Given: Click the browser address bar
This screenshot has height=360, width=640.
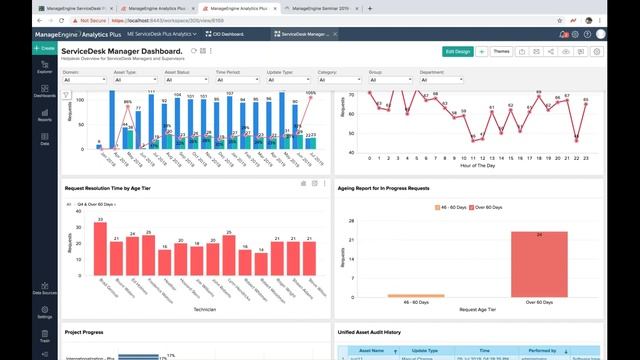Looking at the screenshot, I should point(310,20).
